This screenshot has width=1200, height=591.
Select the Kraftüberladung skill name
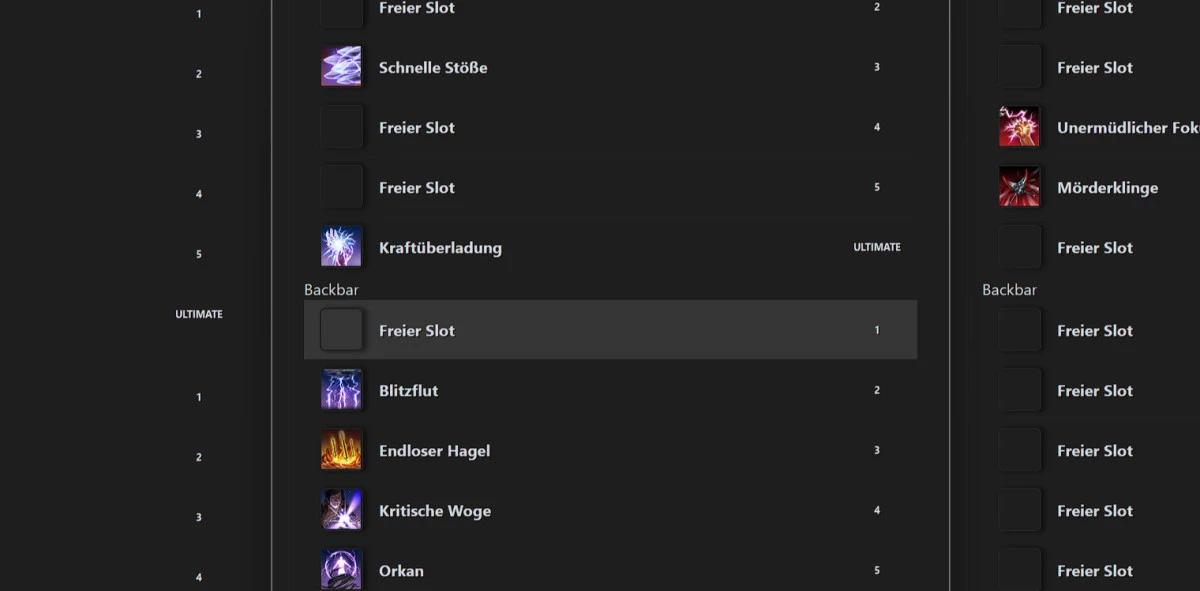[440, 248]
